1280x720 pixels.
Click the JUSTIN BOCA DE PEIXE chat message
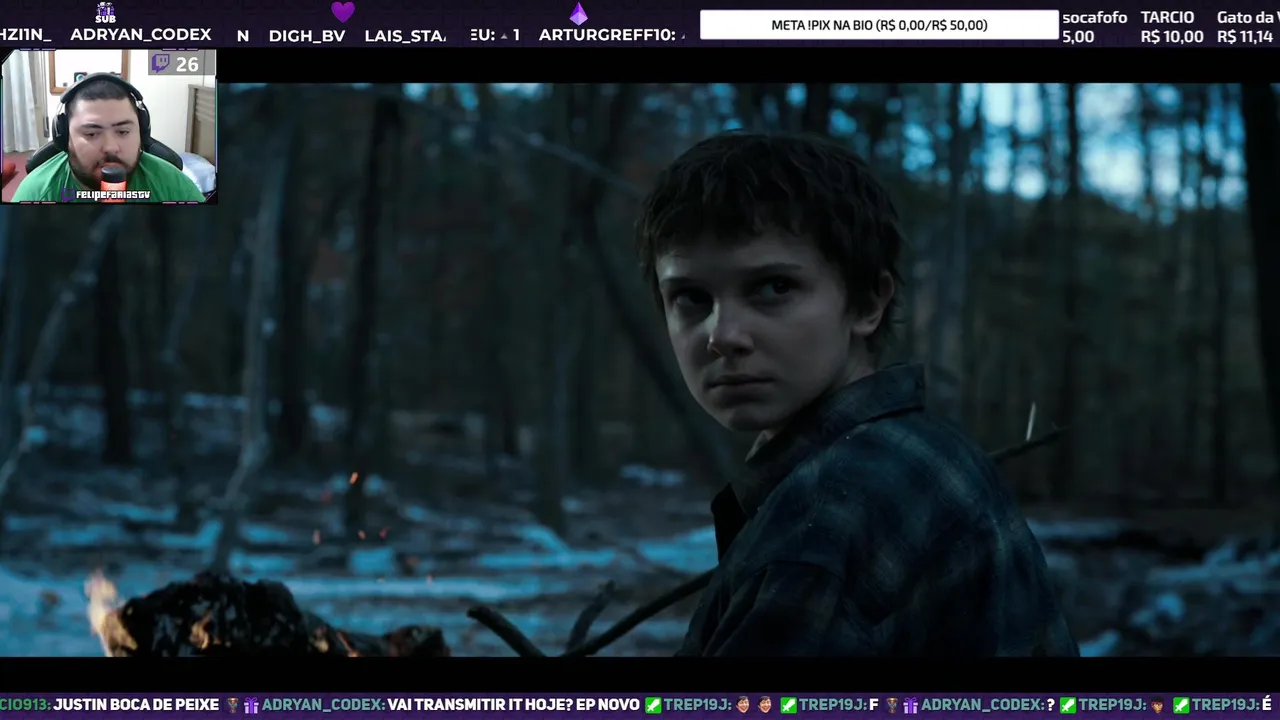[136, 705]
